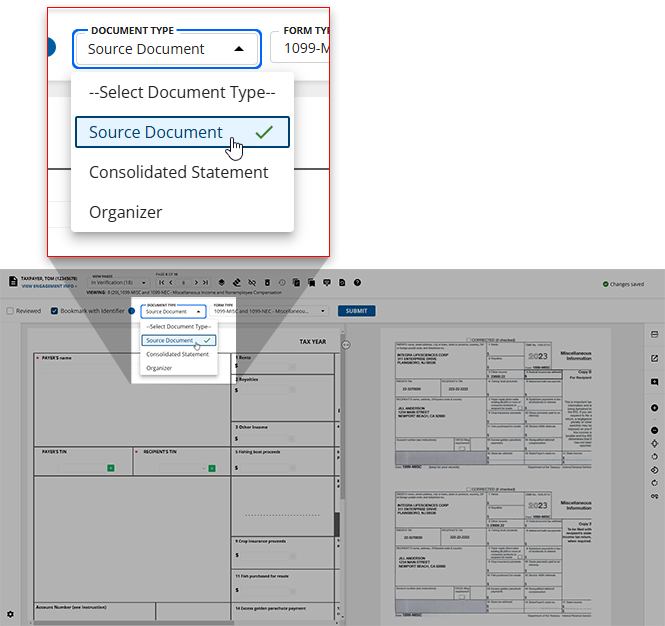The image size is (665, 626).
Task: Pick '--Select Document Type--' in the unmagnified list
Action: 179,327
